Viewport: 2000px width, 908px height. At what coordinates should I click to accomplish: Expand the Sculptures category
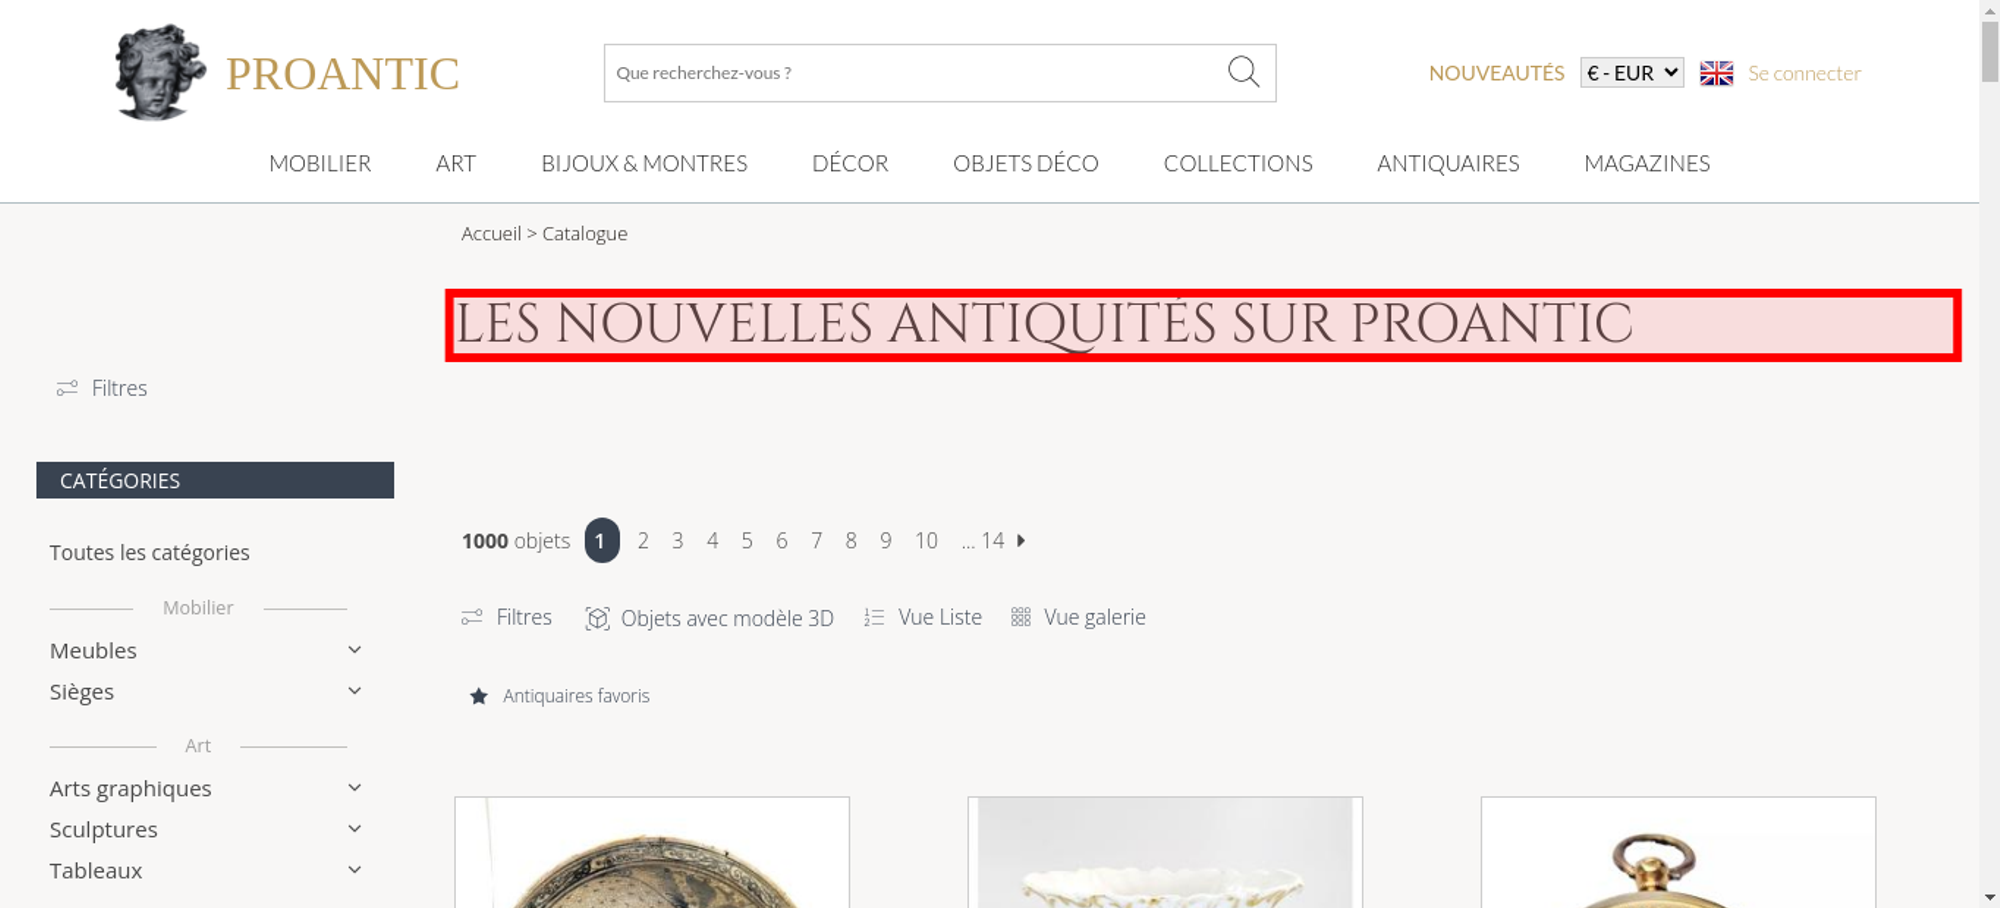tap(354, 829)
